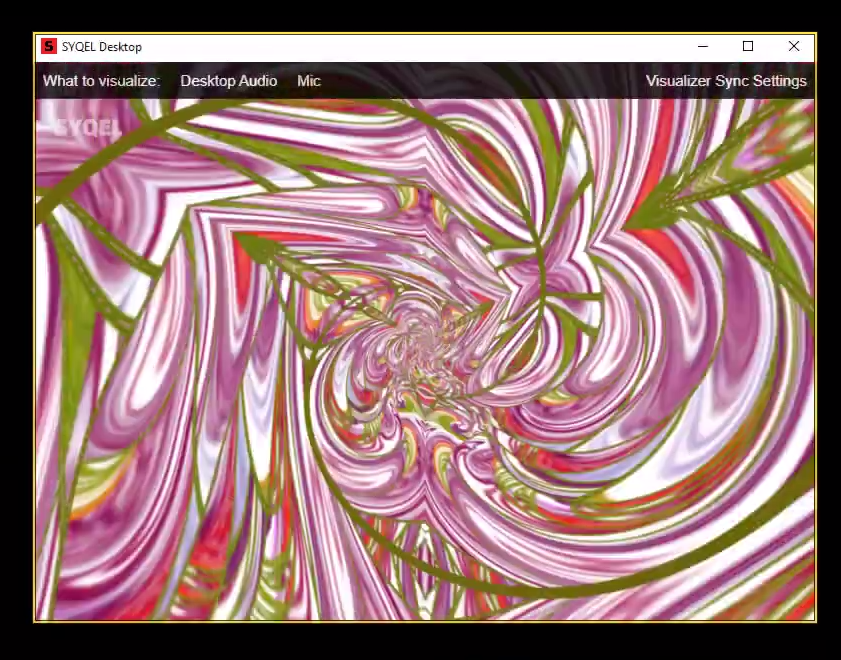Screen dimensions: 841x660
Task: Close the SYQEL Desktop window
Action: coord(794,47)
